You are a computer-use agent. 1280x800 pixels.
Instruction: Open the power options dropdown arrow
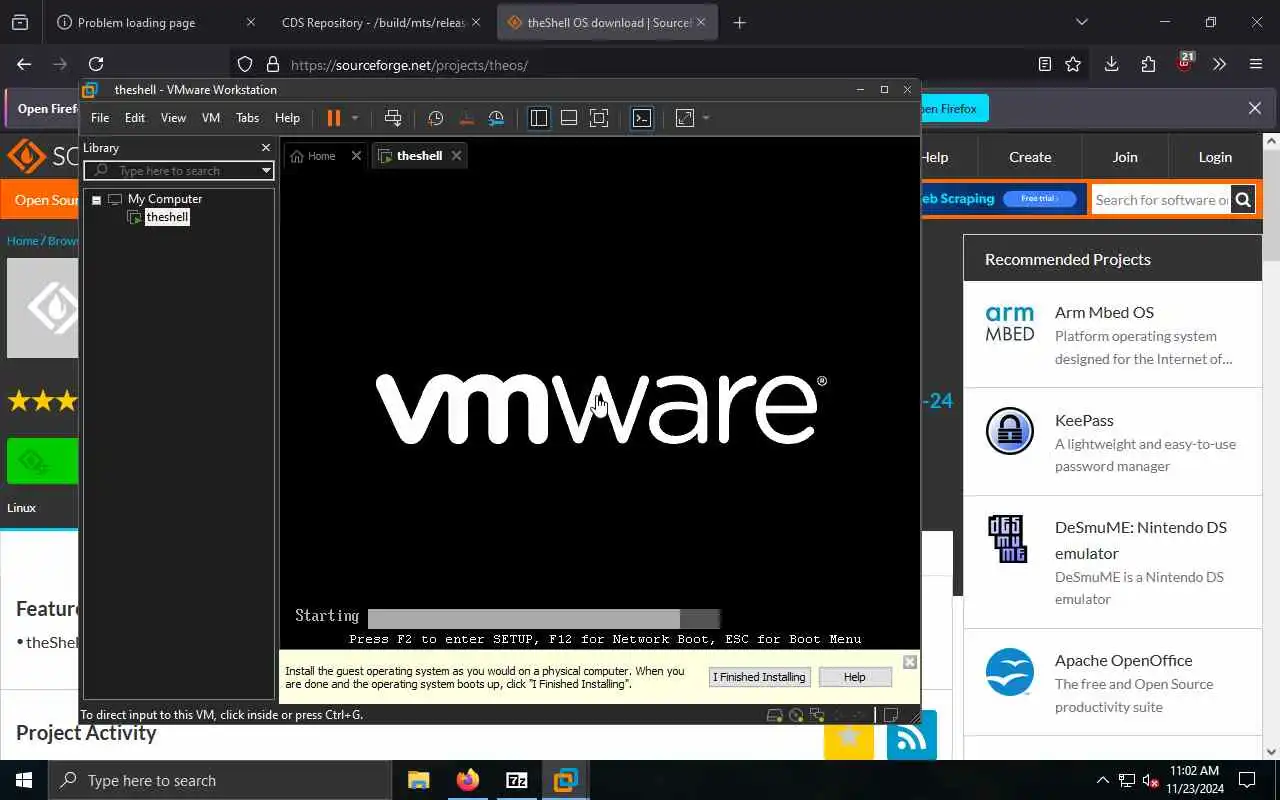click(354, 118)
